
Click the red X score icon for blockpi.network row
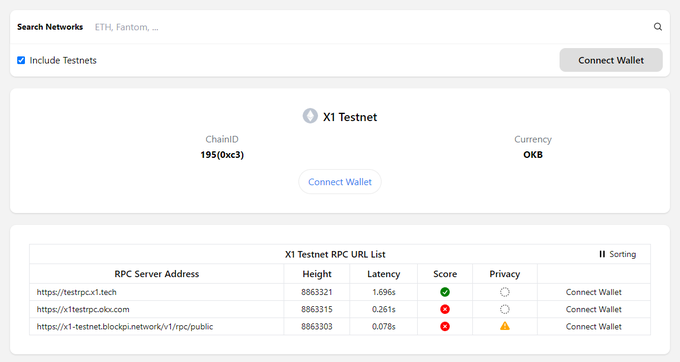click(445, 326)
